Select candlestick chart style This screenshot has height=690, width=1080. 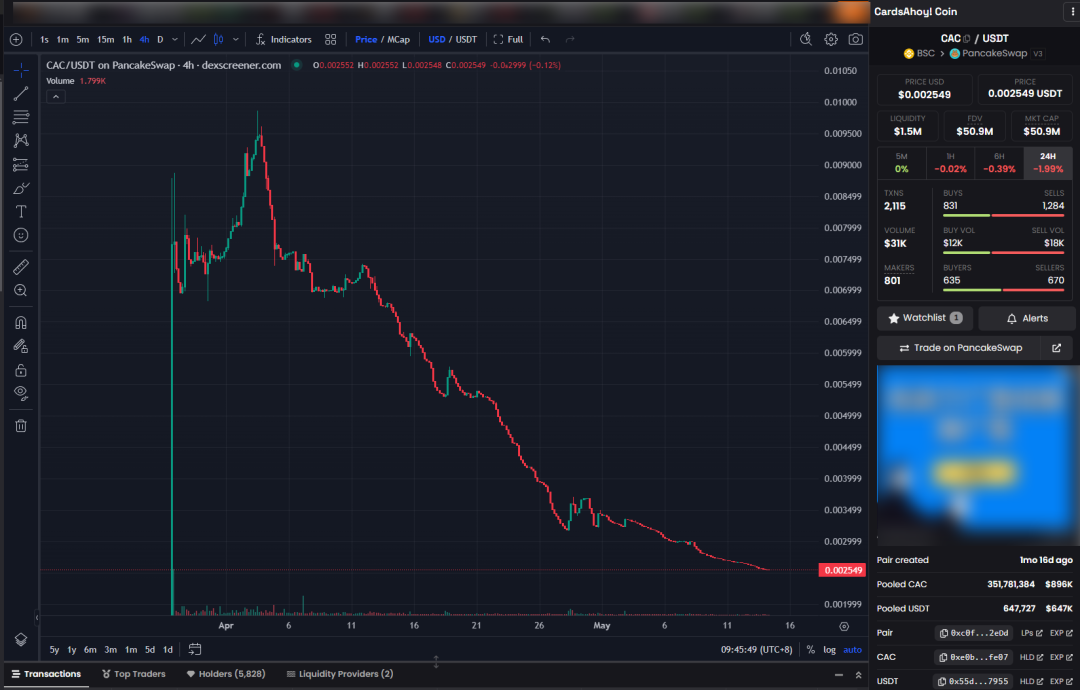point(218,39)
